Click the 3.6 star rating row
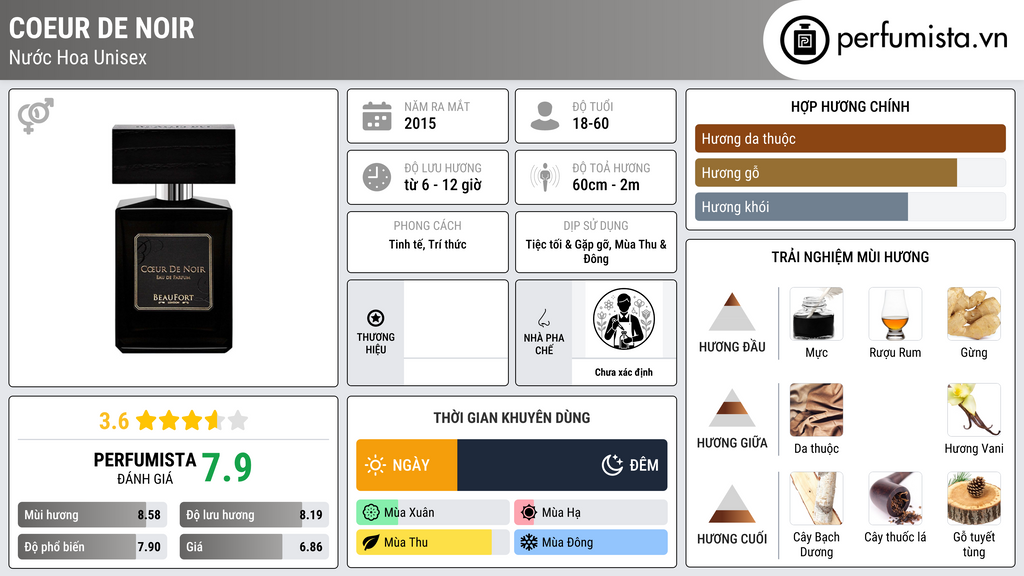 pos(174,421)
